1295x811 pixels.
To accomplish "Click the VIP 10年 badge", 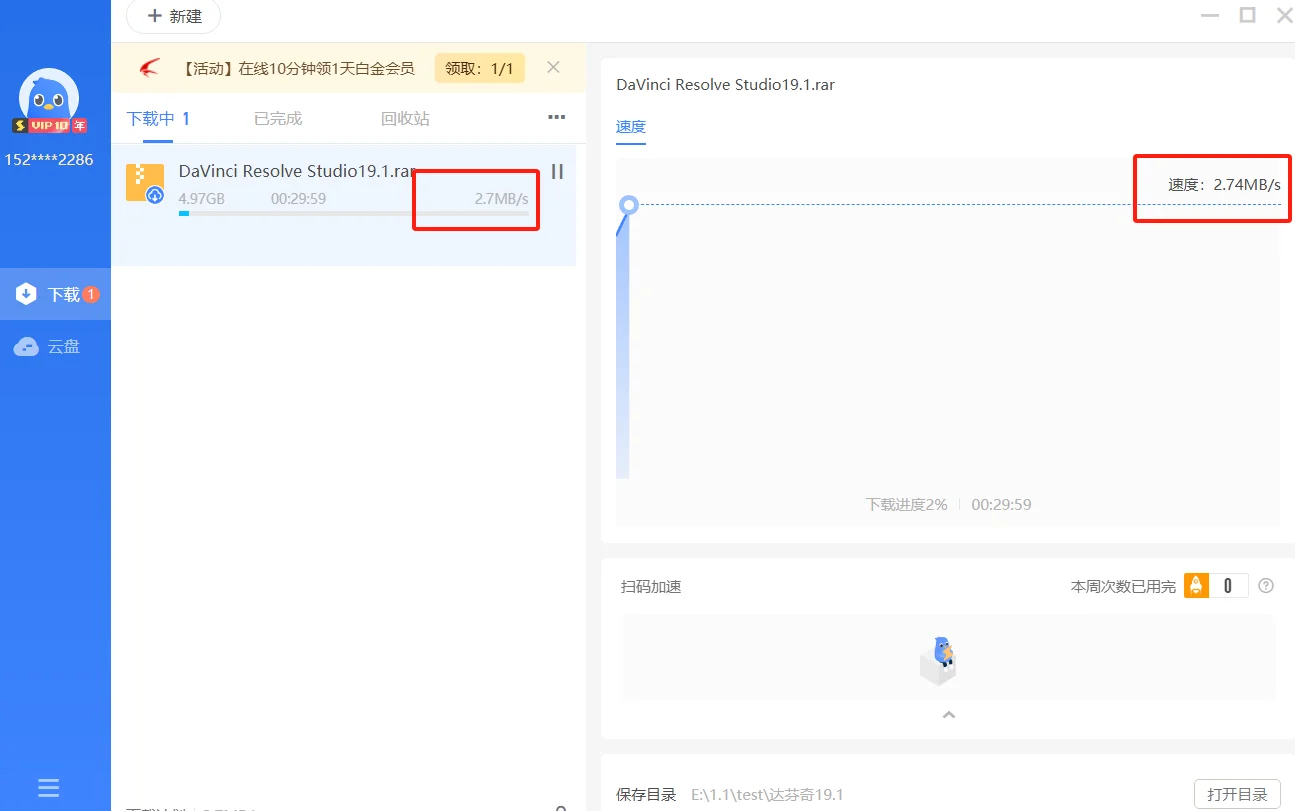I will (x=47, y=124).
